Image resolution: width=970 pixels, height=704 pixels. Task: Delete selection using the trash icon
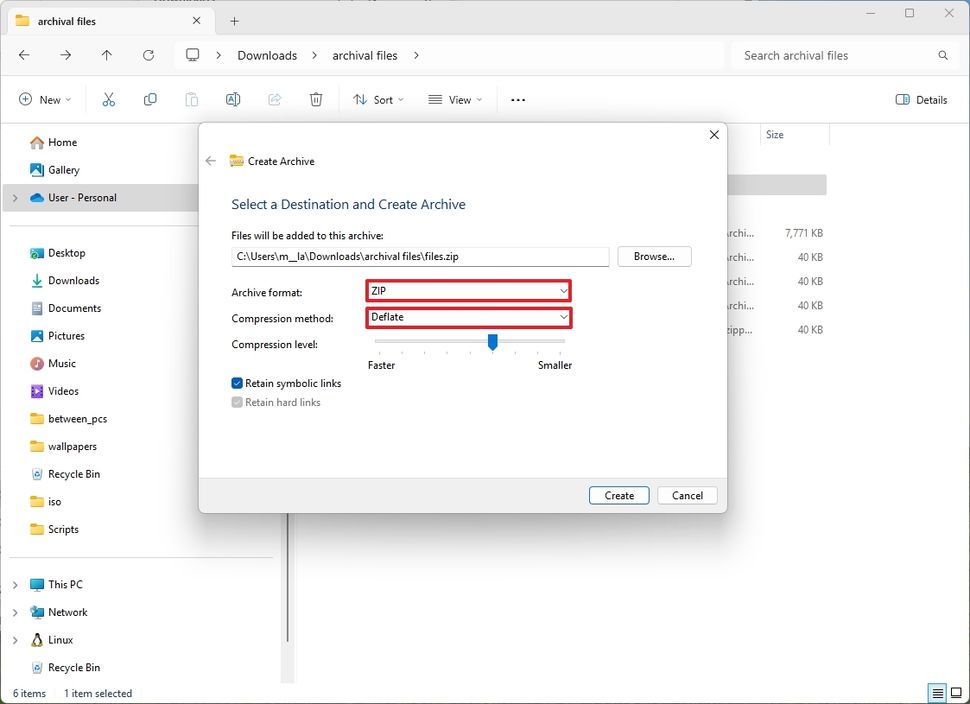pyautogui.click(x=316, y=99)
